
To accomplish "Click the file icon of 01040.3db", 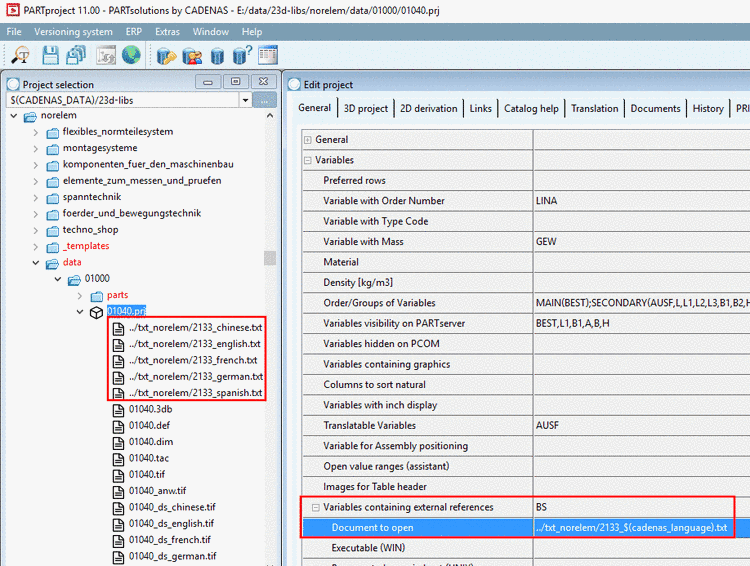I will tap(118, 411).
